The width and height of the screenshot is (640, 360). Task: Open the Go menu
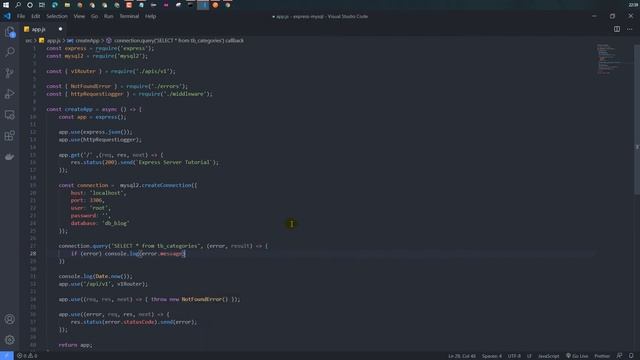point(94,16)
